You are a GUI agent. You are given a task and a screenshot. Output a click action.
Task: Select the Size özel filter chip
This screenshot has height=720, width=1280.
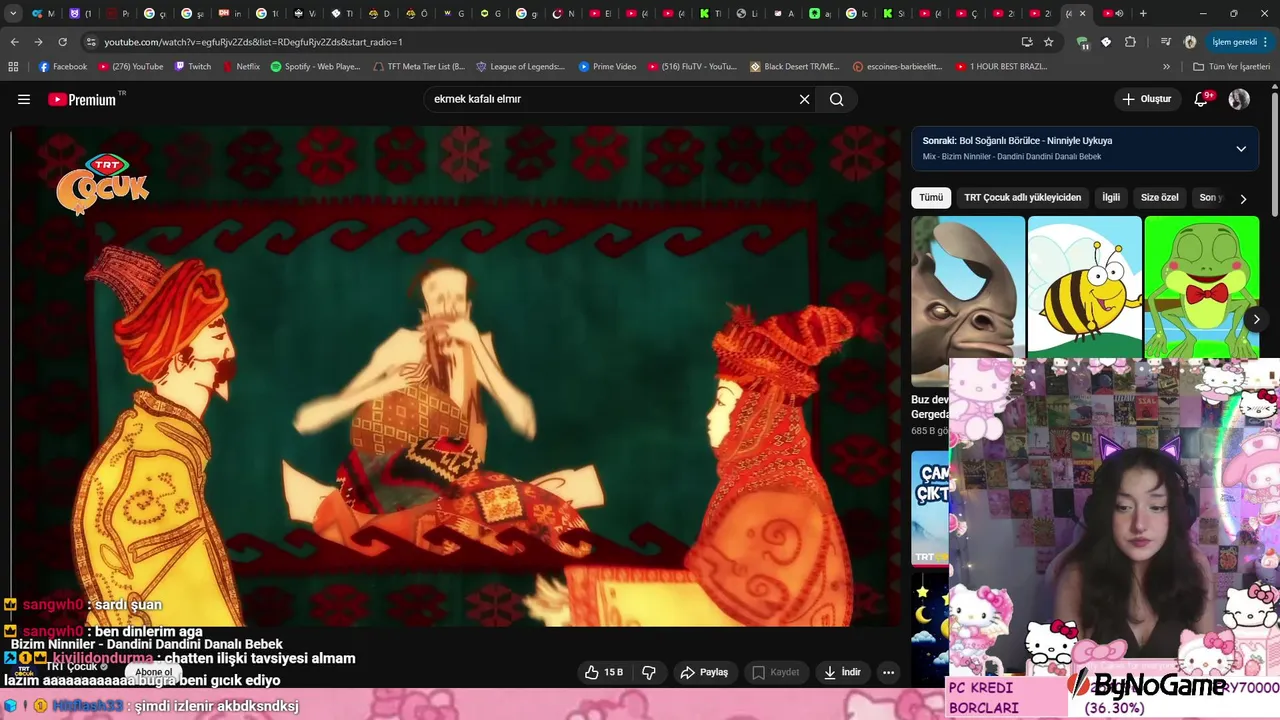point(1160,197)
